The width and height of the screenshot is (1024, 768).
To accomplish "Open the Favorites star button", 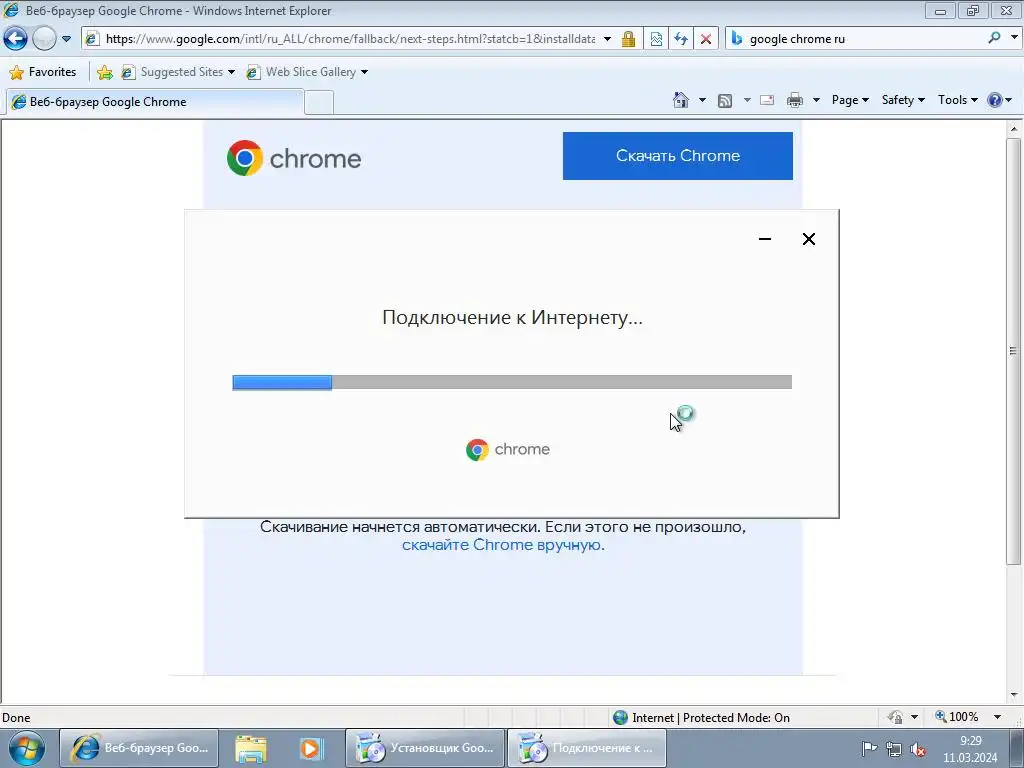I will 43,72.
